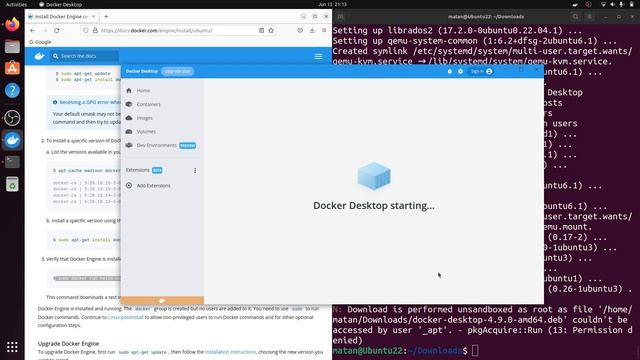
Task: Bookmark page with star icon
Action: [271, 31]
